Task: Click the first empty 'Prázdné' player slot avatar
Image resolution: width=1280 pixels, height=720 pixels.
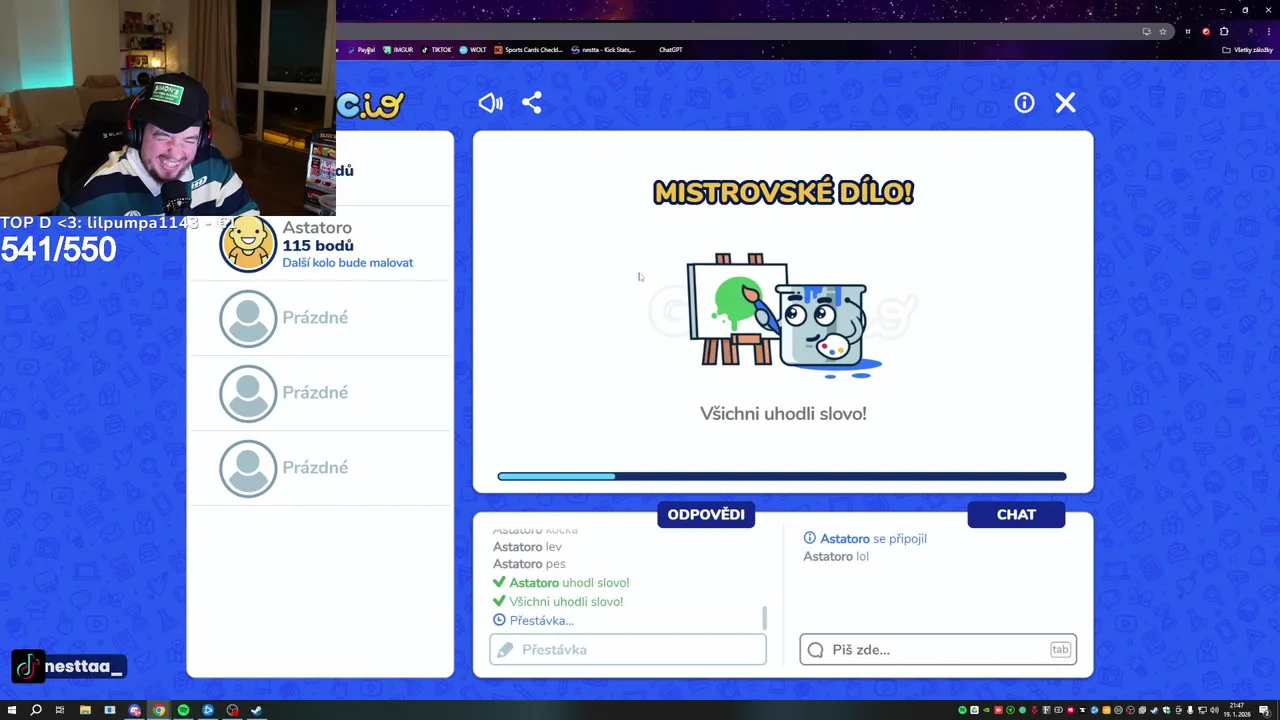Action: click(248, 319)
